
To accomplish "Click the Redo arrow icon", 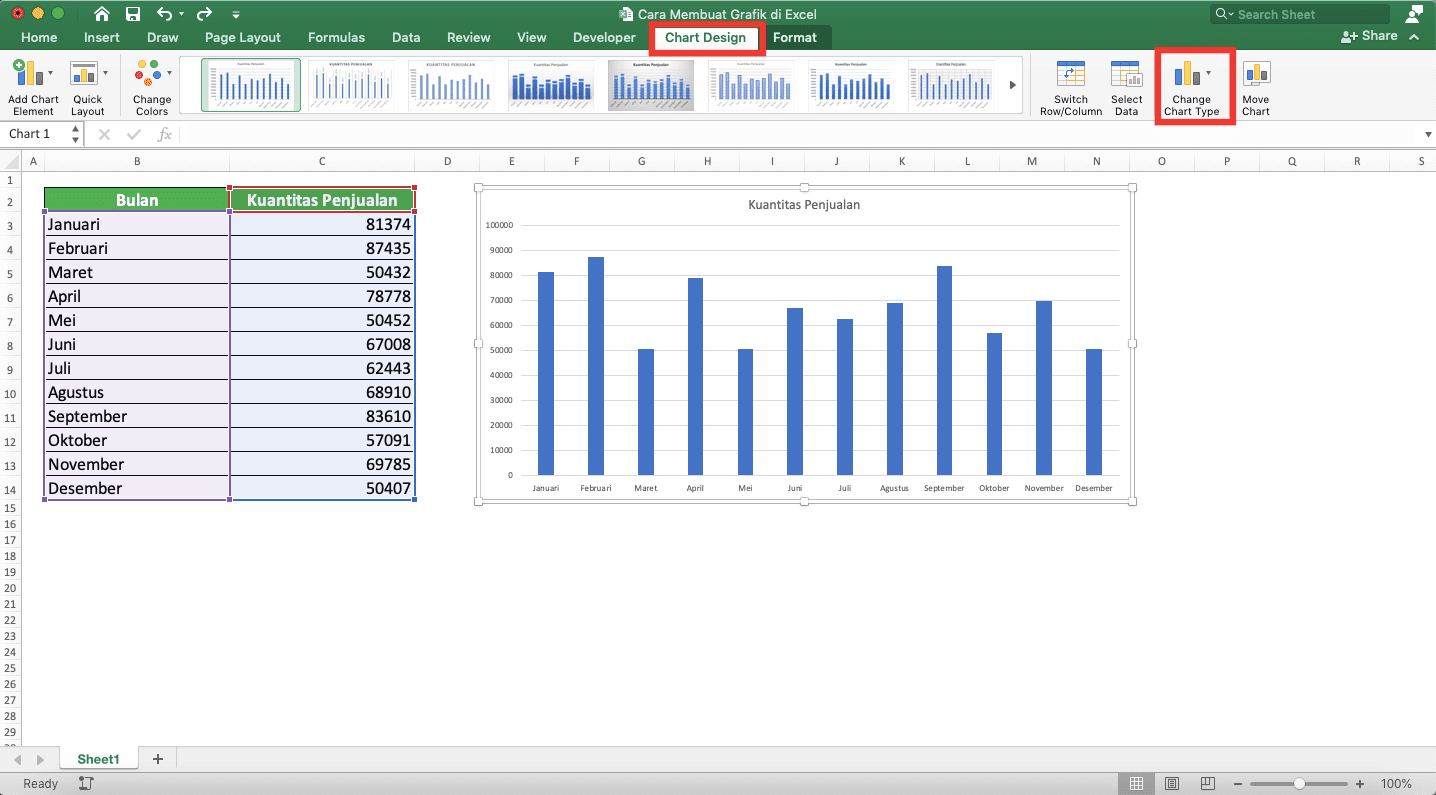I will pyautogui.click(x=204, y=14).
